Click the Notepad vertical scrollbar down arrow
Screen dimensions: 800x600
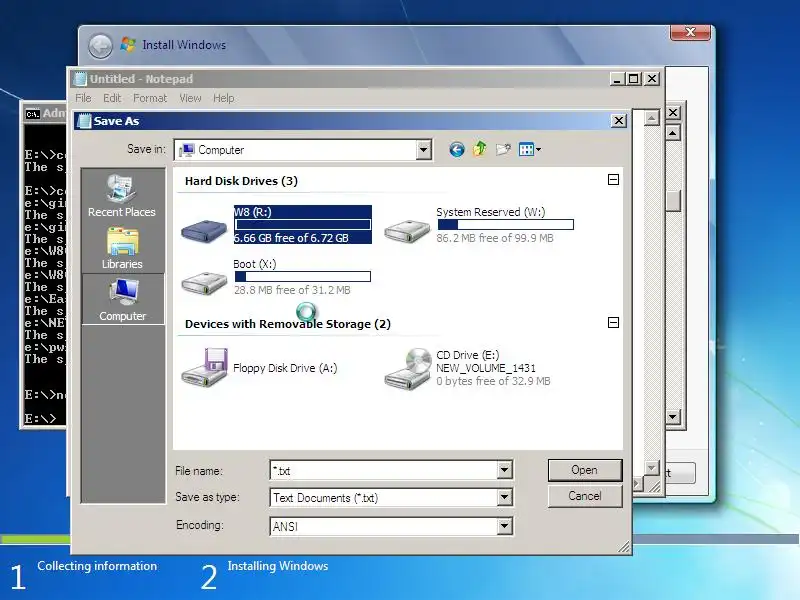[x=651, y=467]
